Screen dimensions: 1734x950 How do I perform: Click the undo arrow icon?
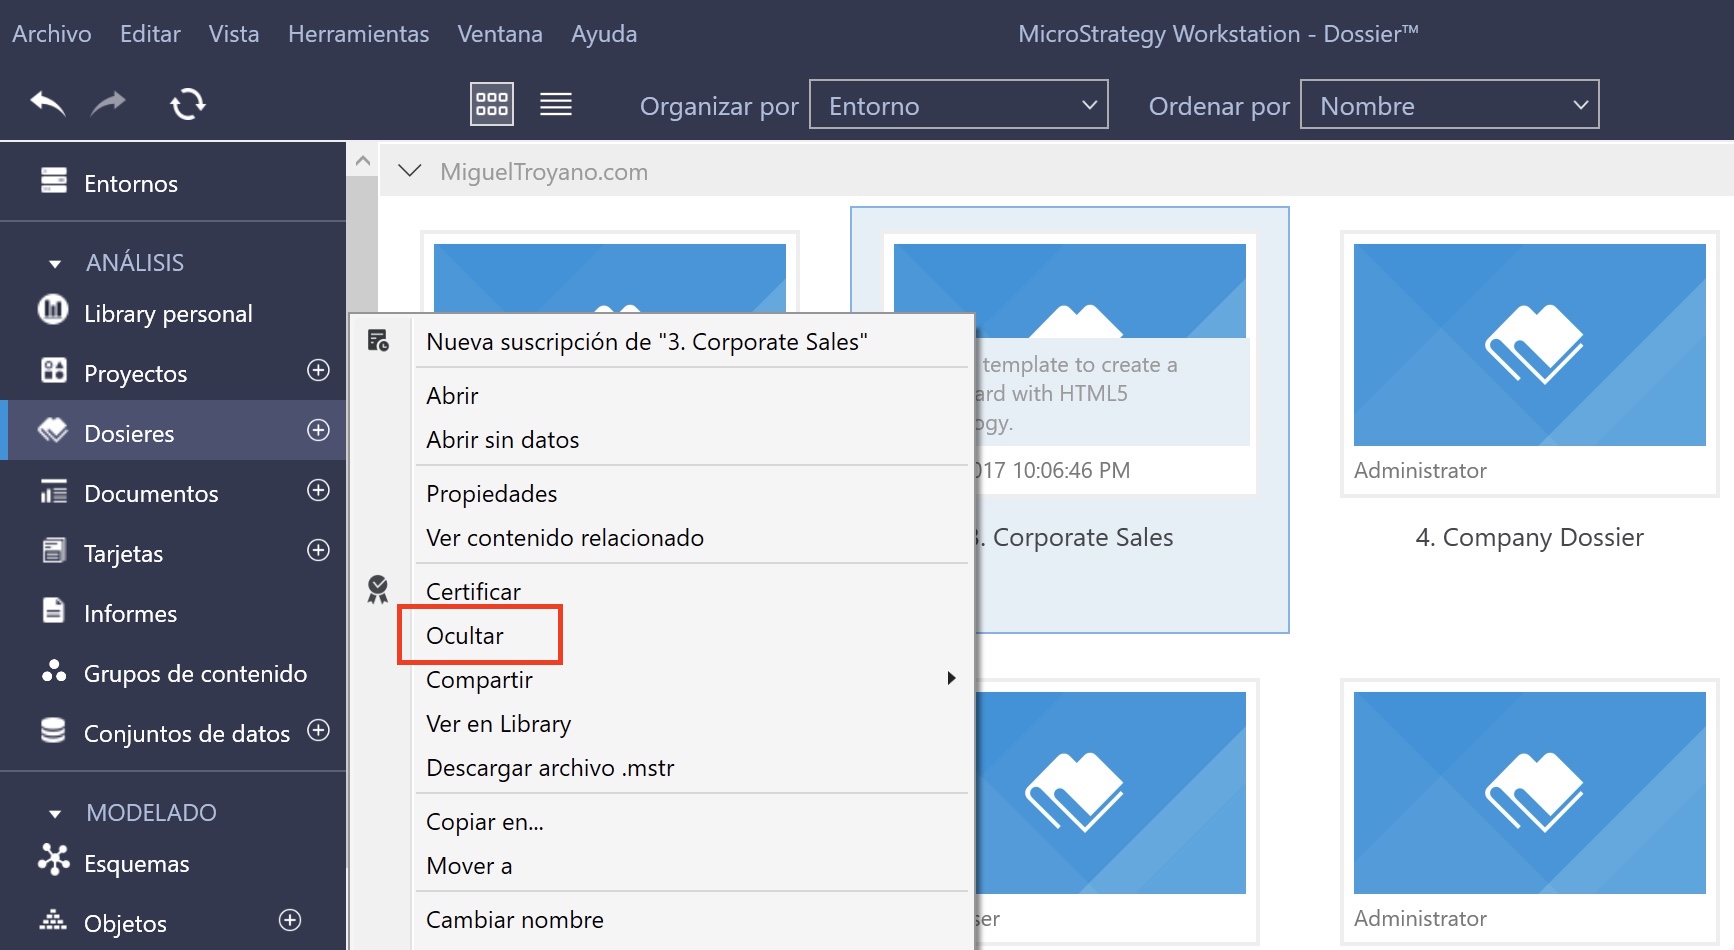[x=47, y=103]
